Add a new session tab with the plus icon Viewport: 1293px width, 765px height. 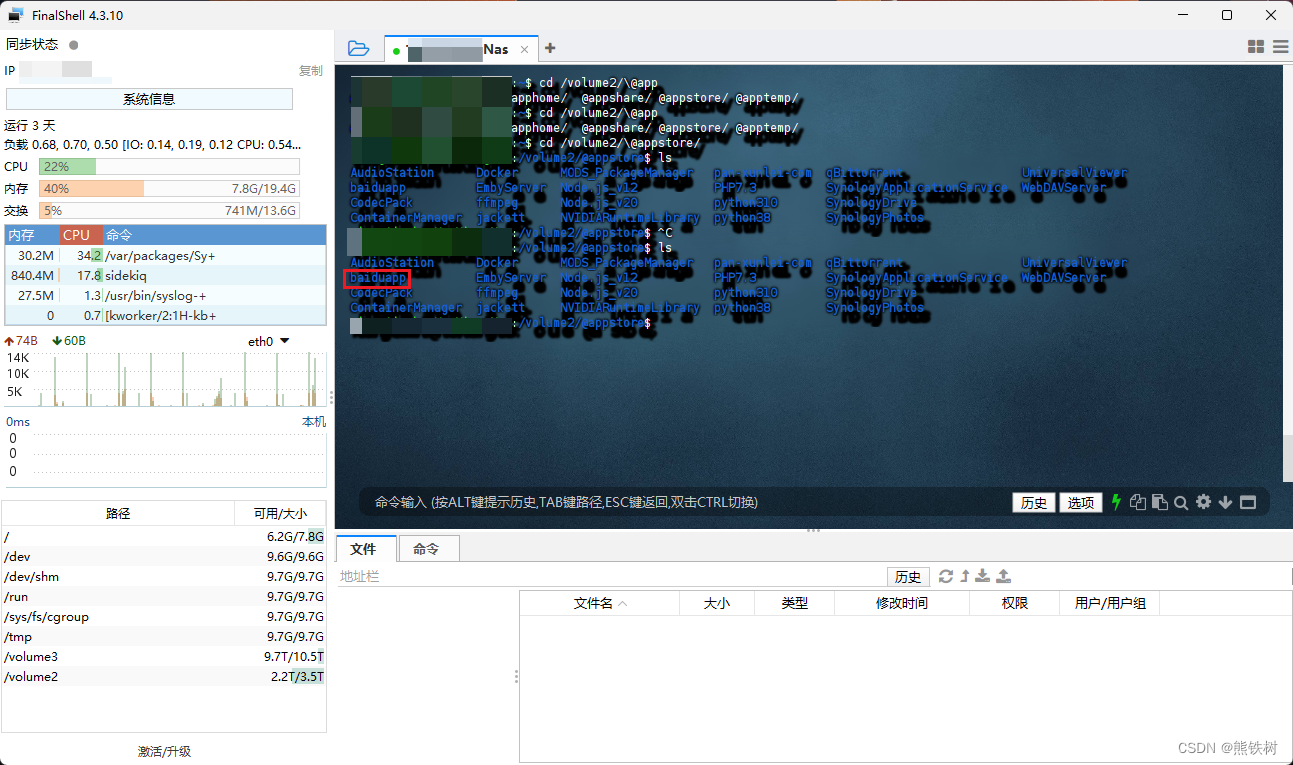pyautogui.click(x=550, y=48)
